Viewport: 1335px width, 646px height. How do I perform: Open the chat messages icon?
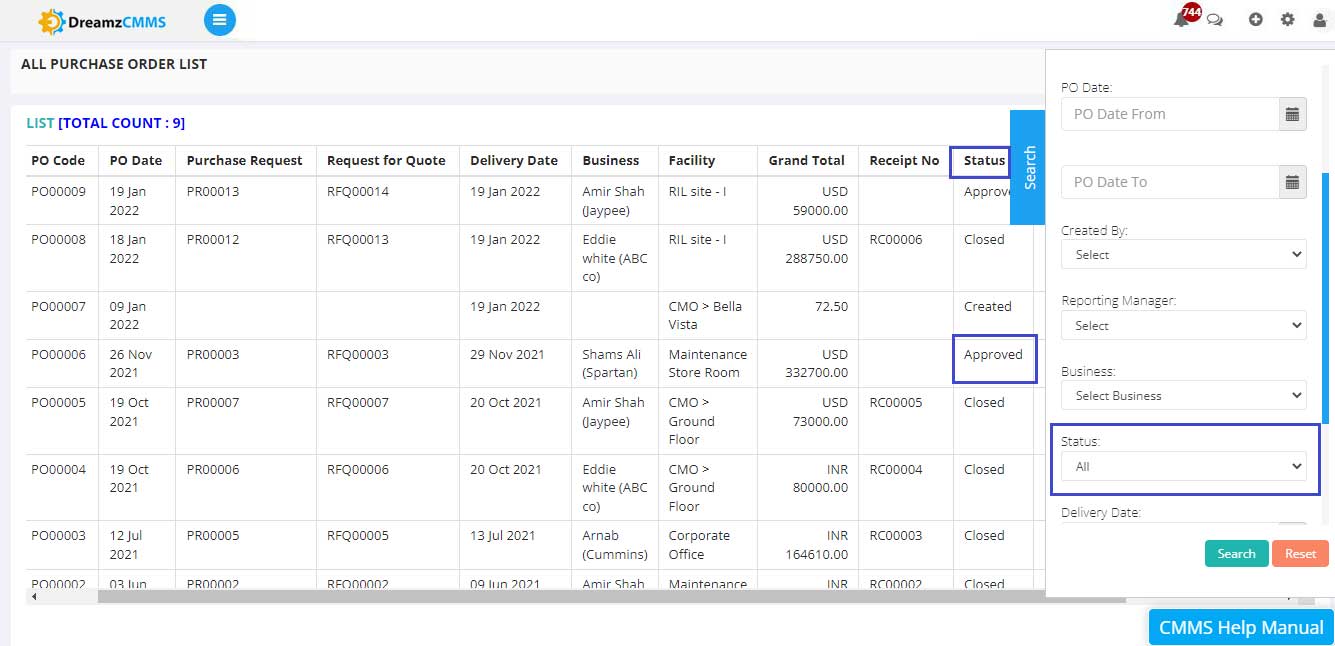[x=1215, y=20]
